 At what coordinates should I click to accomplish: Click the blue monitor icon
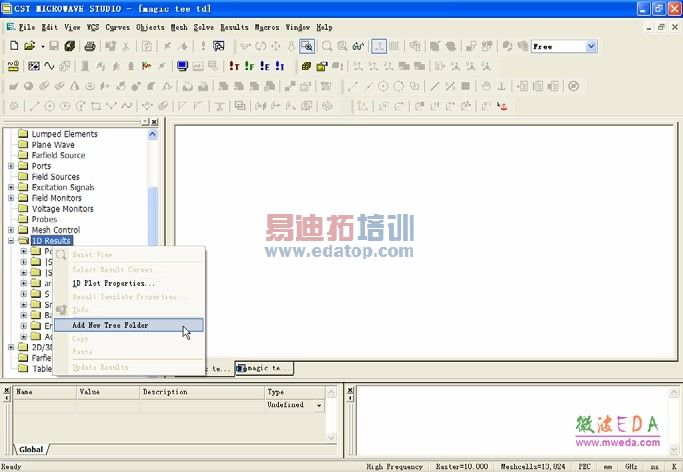coord(182,66)
